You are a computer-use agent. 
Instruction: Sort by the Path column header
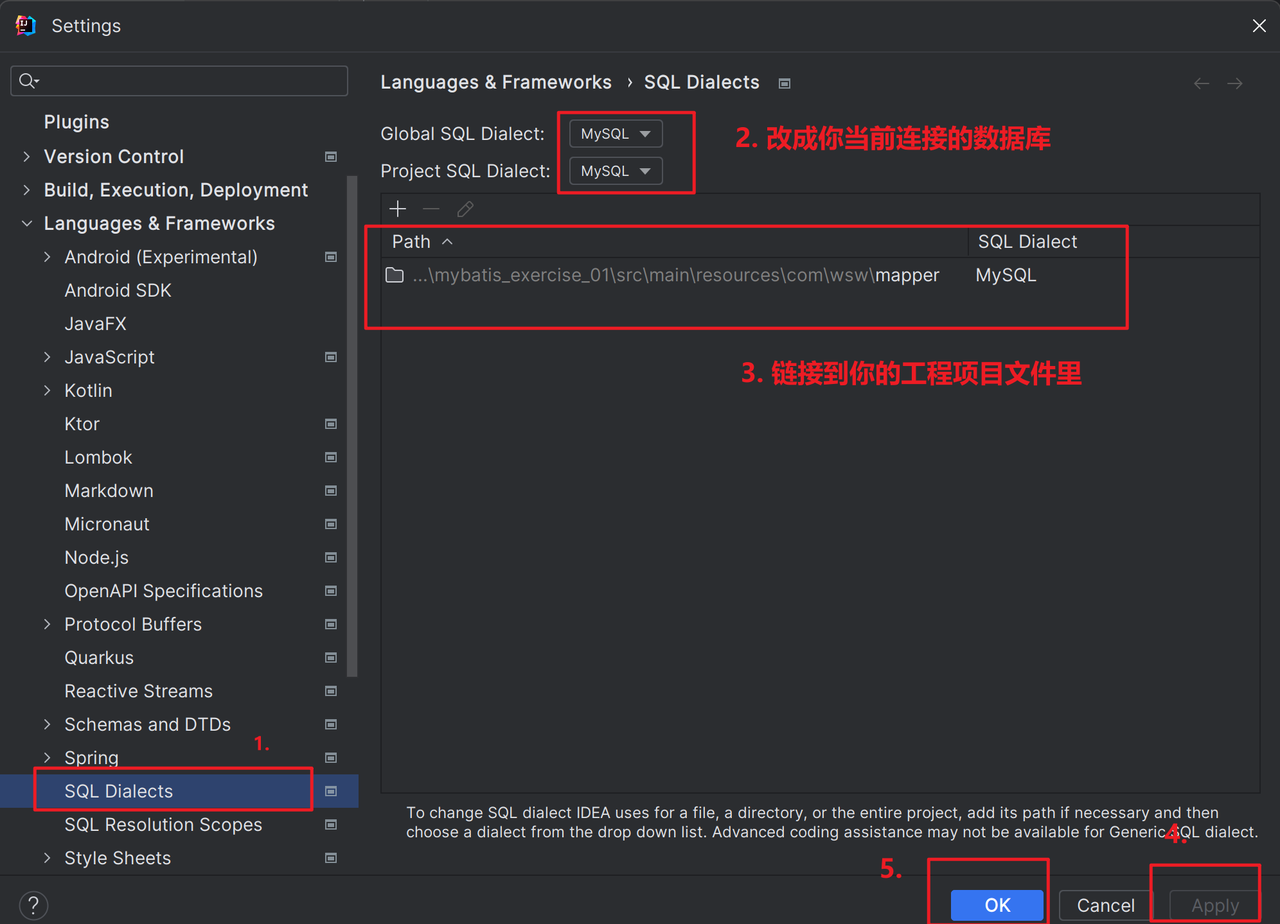click(x=675, y=242)
